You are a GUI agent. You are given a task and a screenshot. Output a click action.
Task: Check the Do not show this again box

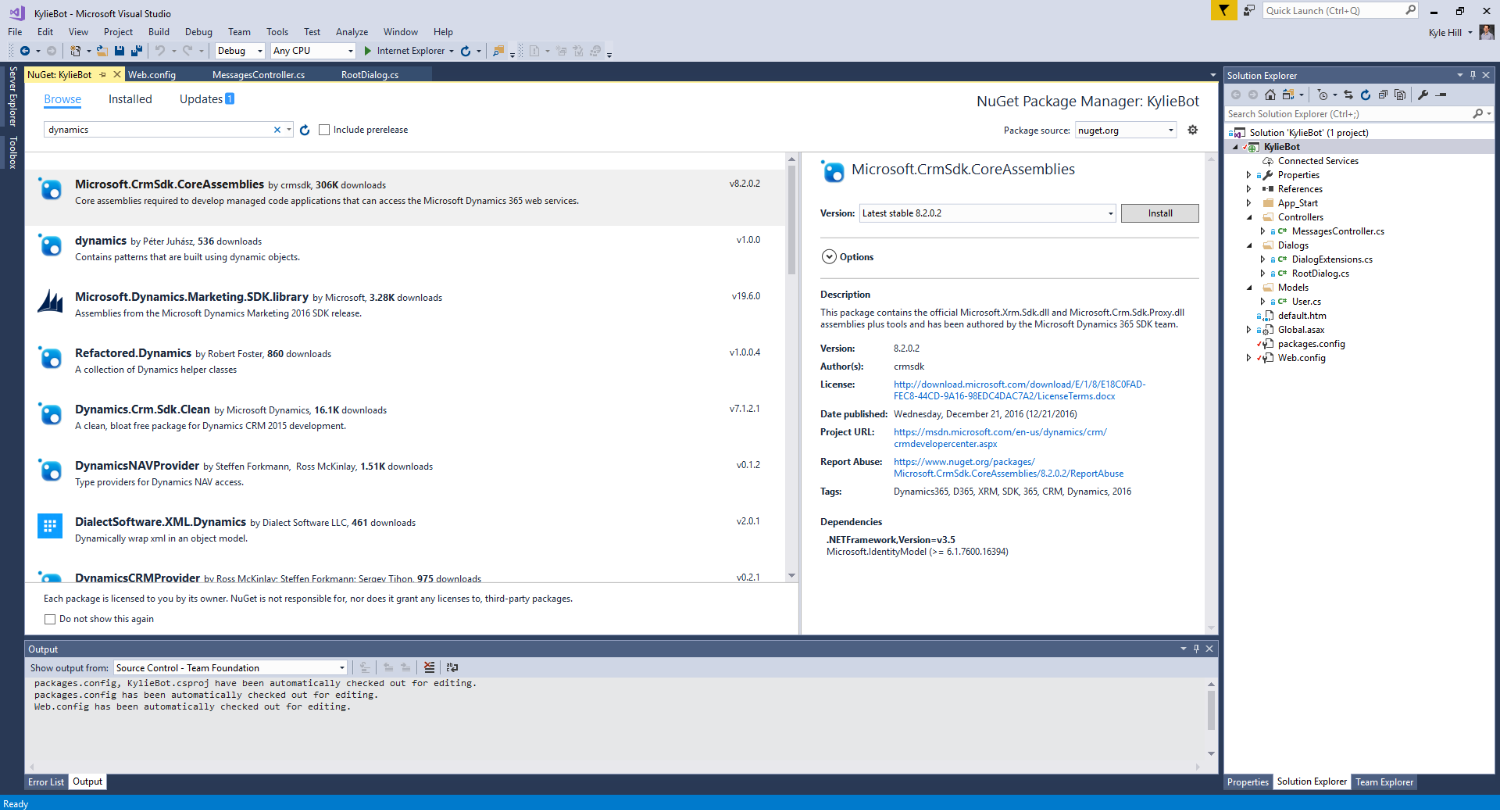tap(50, 619)
